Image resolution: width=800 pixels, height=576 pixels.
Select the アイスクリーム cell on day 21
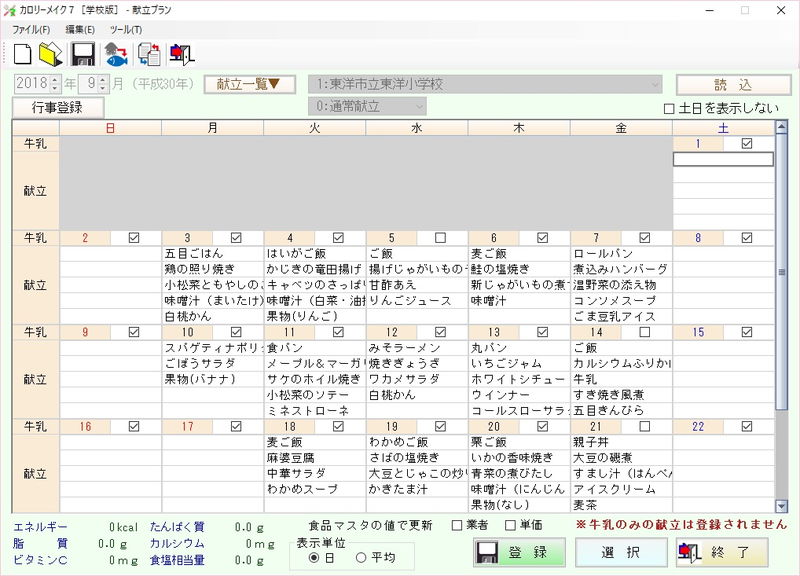[x=621, y=489]
